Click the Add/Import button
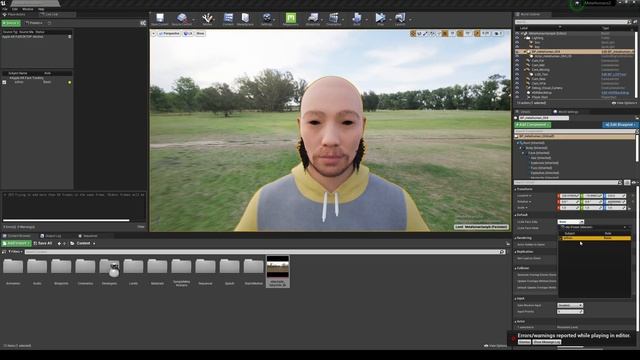 (16, 243)
